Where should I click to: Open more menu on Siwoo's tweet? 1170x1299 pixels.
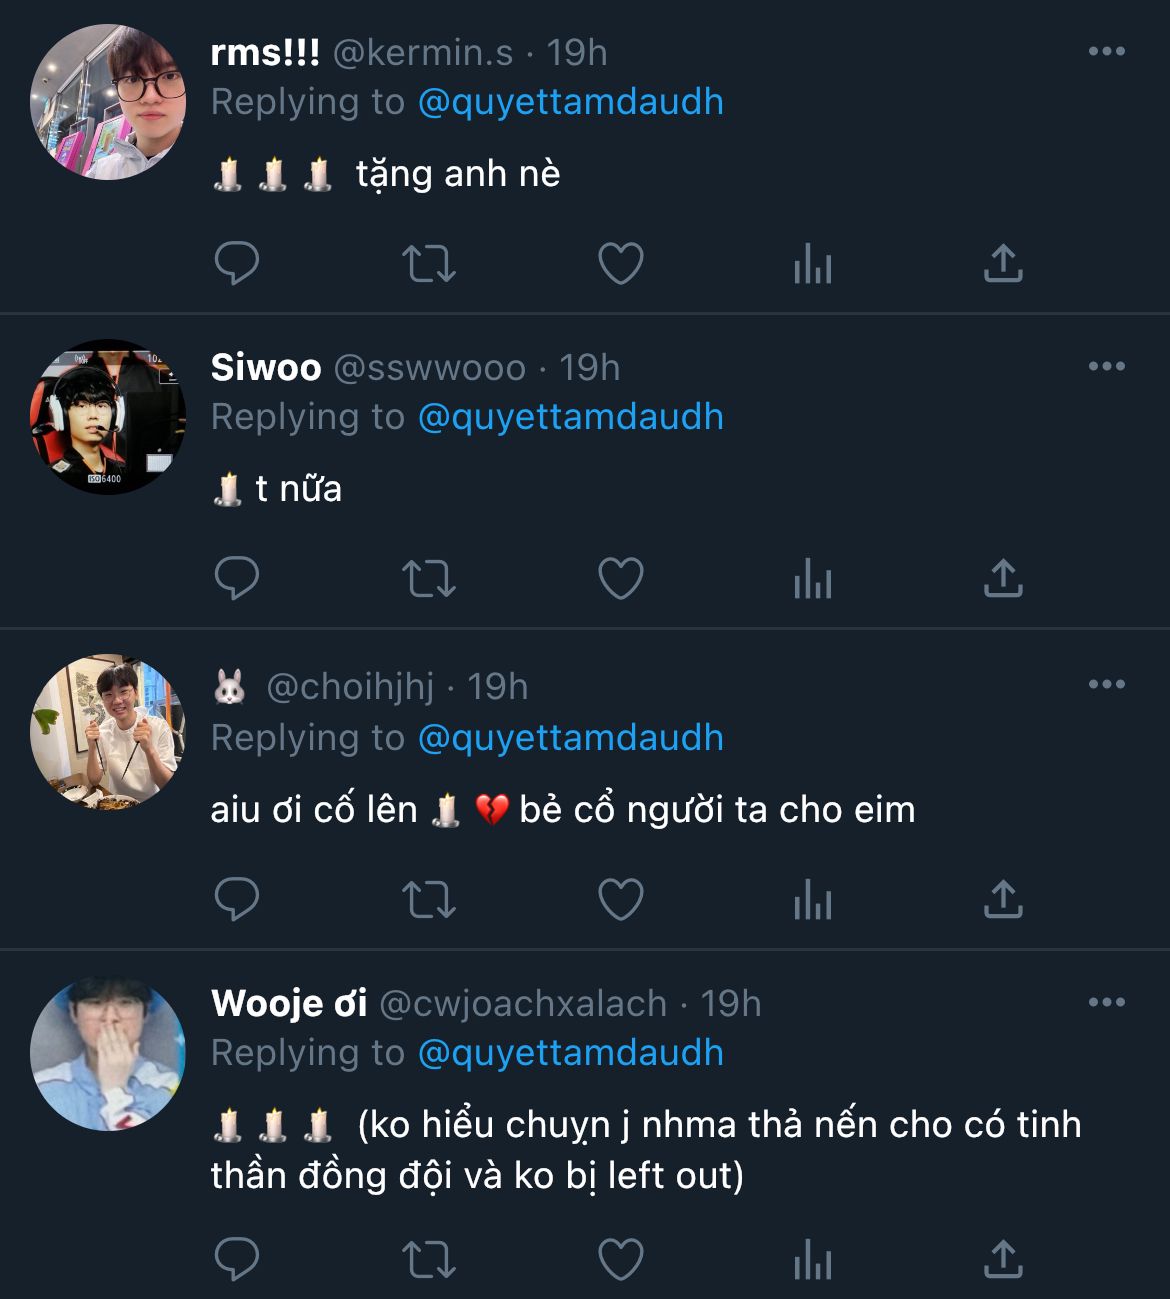(x=1106, y=367)
